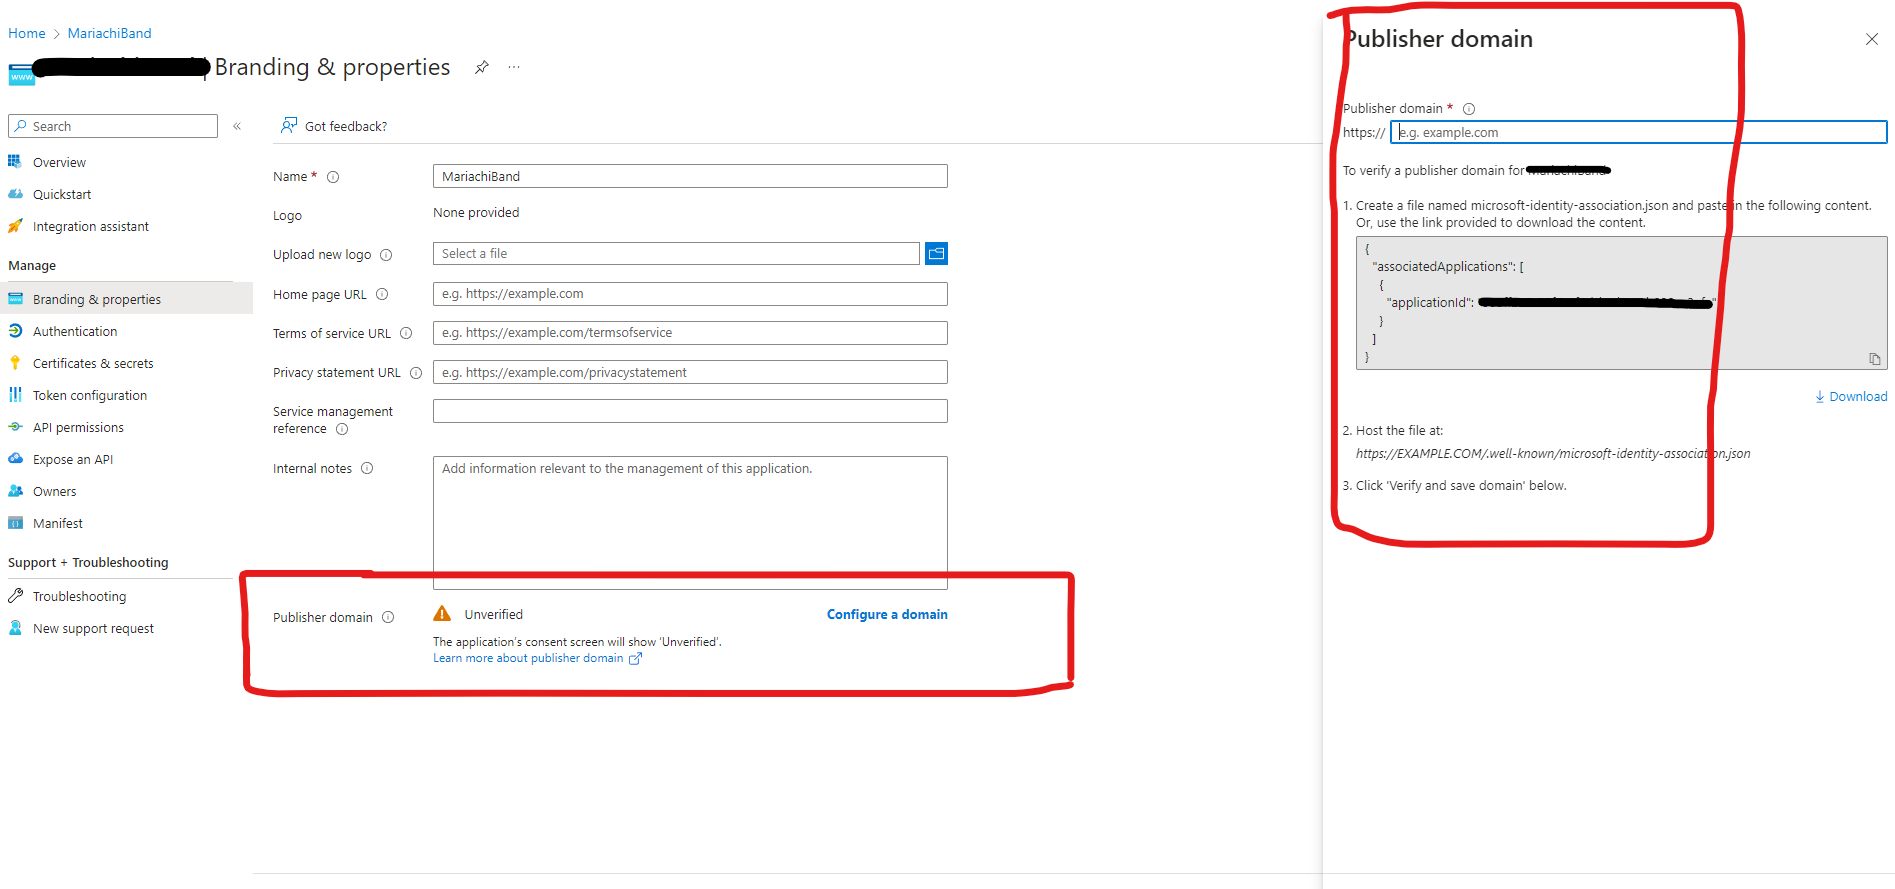Pin the Branding & properties page
Screen dimensions: 1895x889
tap(482, 67)
